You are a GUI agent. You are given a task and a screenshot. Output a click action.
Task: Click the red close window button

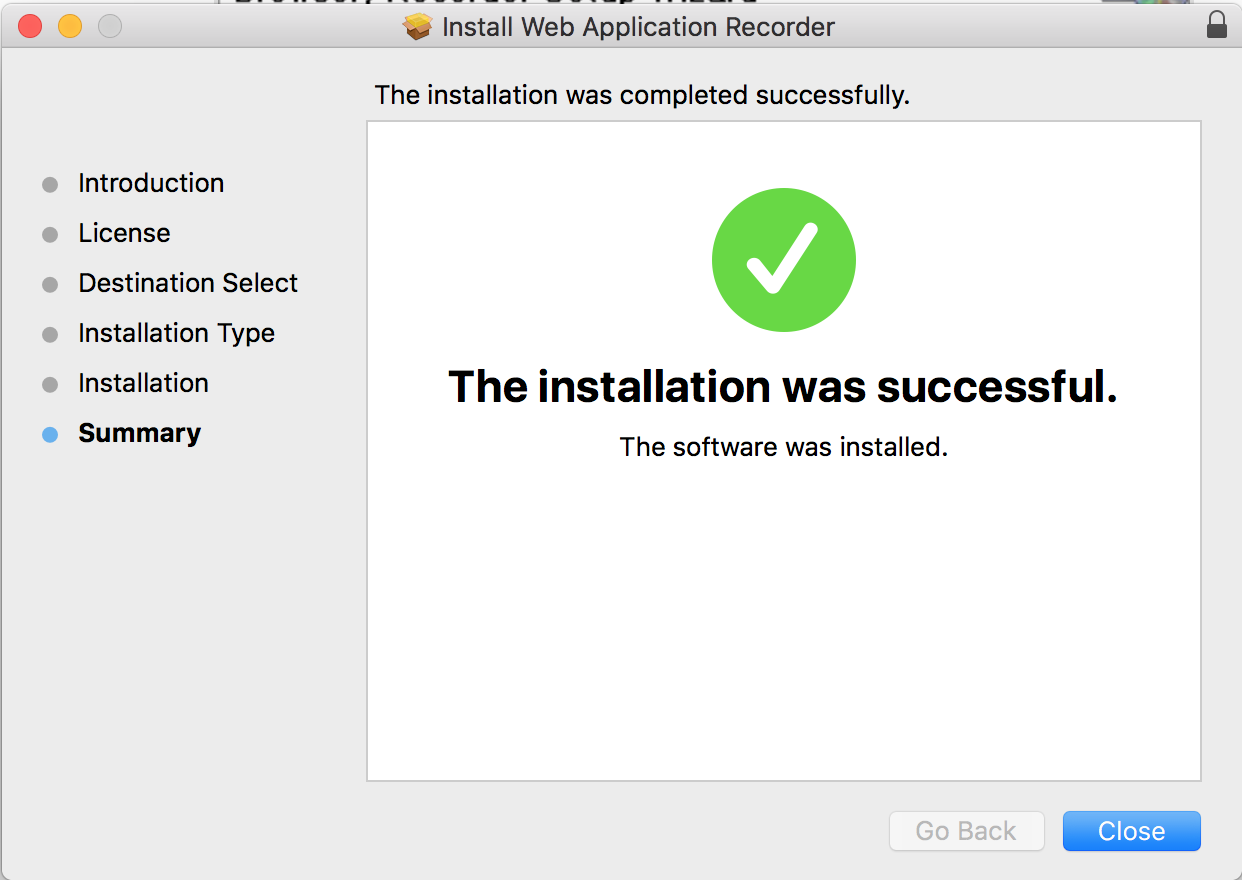[x=30, y=27]
